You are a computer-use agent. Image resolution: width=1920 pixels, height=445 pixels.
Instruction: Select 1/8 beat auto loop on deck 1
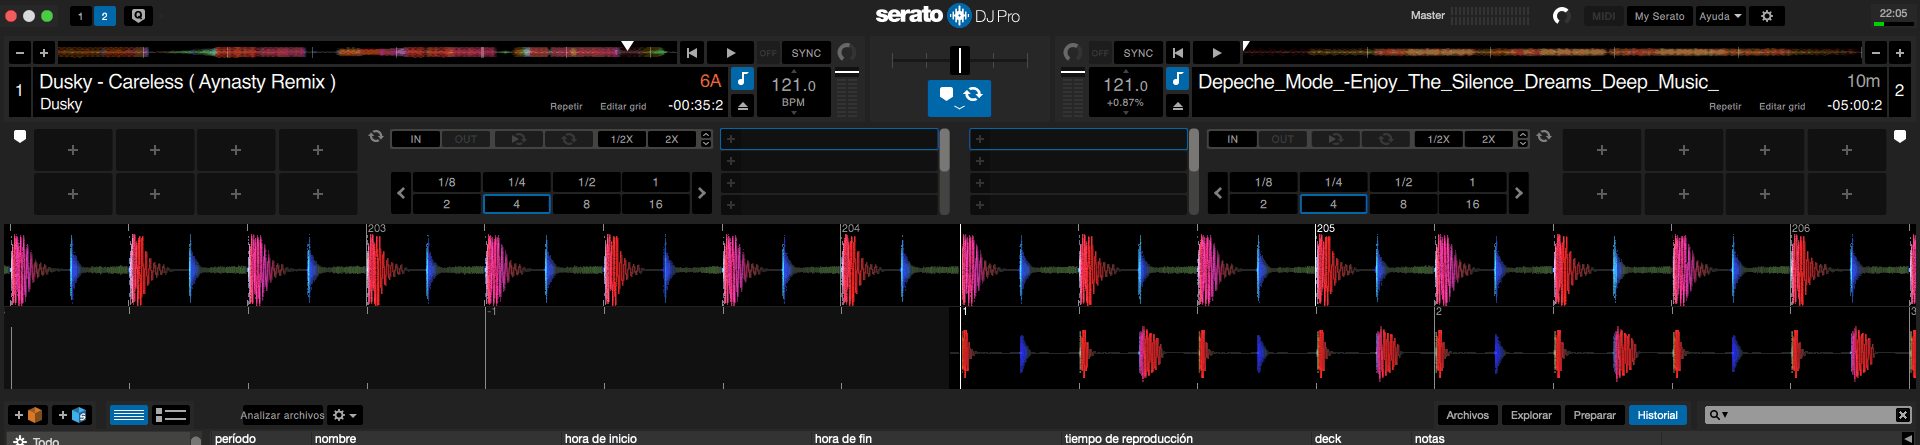click(x=447, y=182)
